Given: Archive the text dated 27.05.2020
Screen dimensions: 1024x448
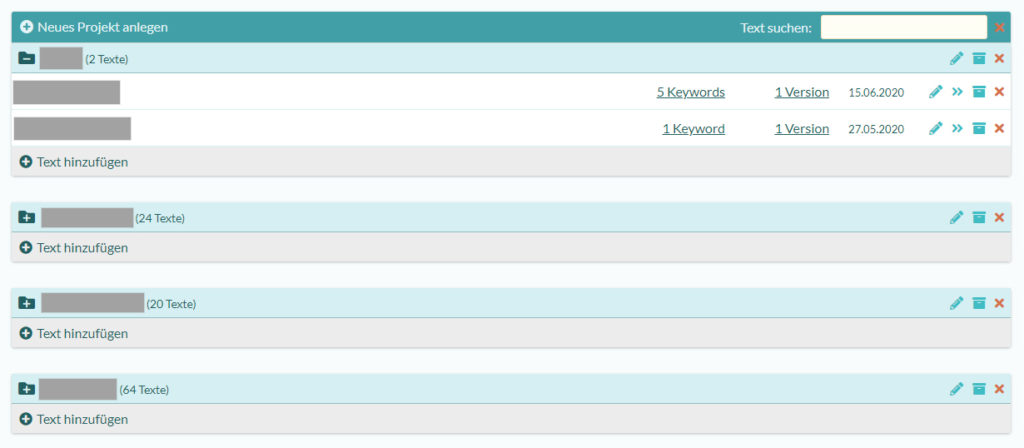Looking at the screenshot, I should pyautogui.click(x=979, y=128).
